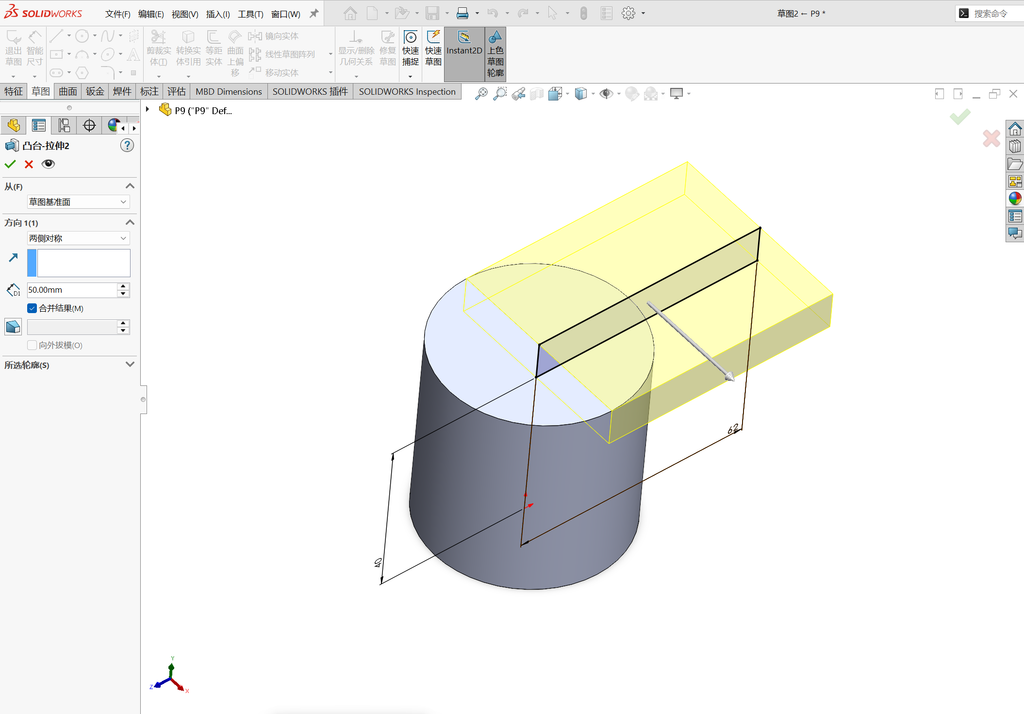Open the Options gear icon
This screenshot has width=1024, height=714.
click(628, 13)
